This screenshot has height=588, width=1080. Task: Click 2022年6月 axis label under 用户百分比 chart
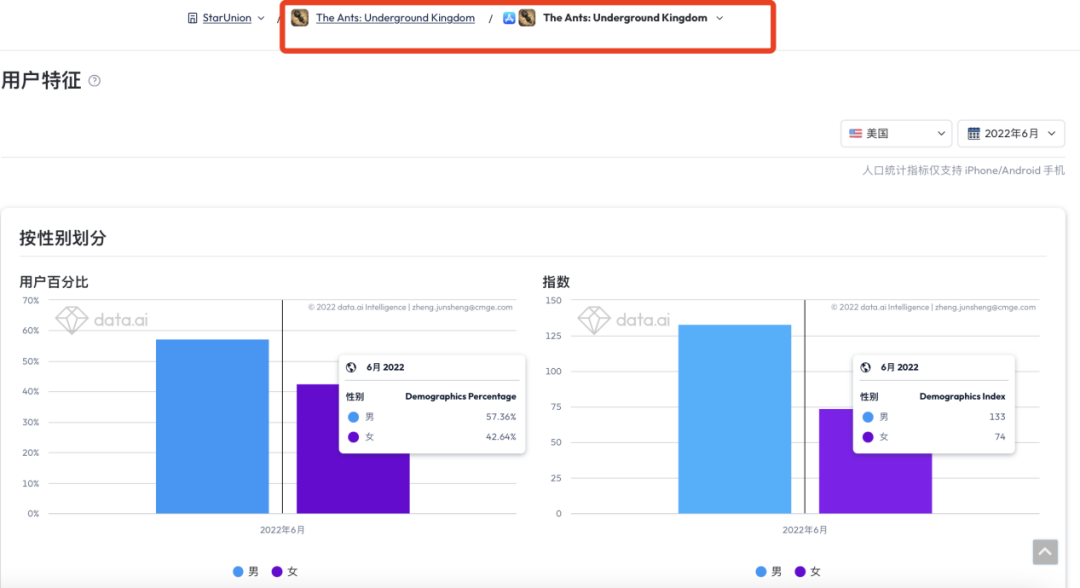[x=282, y=530]
